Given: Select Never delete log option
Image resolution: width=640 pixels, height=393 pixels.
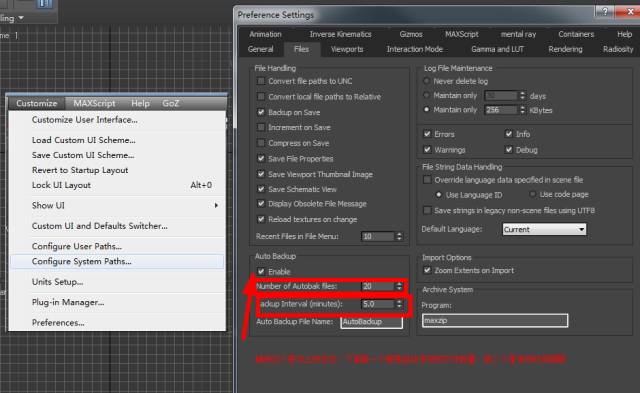Looking at the screenshot, I should [x=427, y=81].
